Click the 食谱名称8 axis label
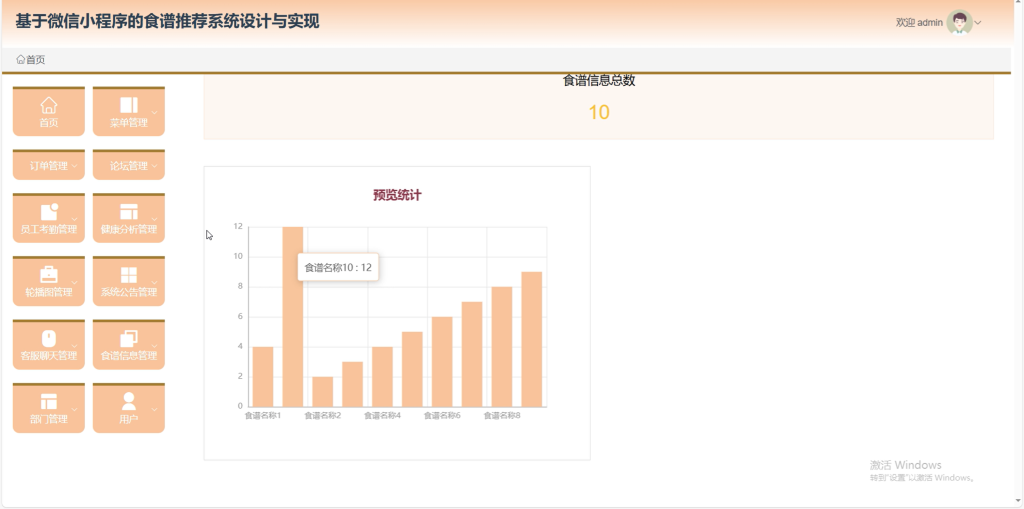 [502, 416]
